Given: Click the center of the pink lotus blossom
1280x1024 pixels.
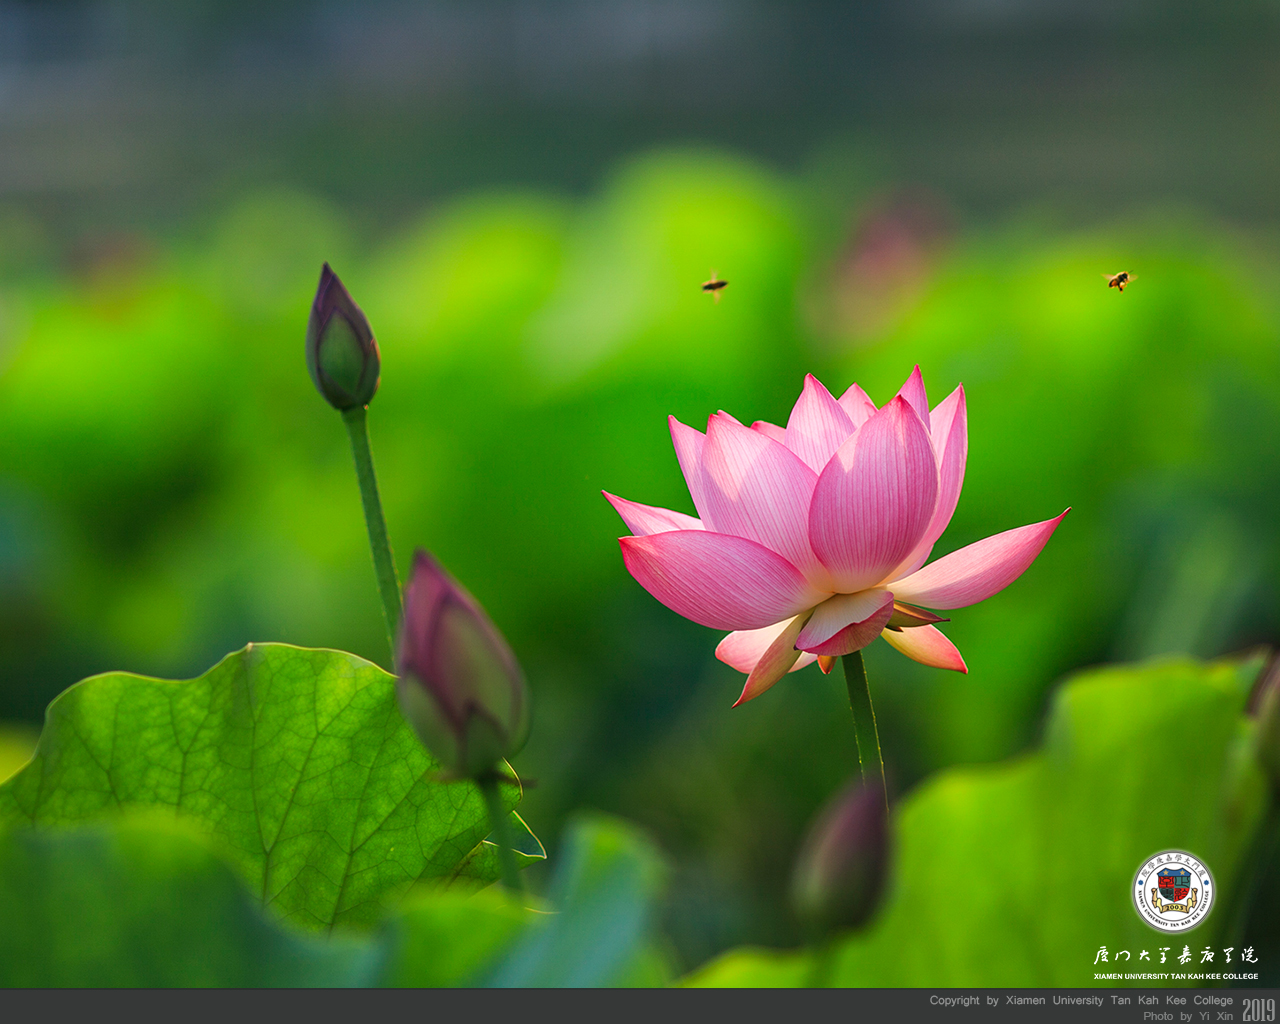Looking at the screenshot, I should pyautogui.click(x=820, y=520).
